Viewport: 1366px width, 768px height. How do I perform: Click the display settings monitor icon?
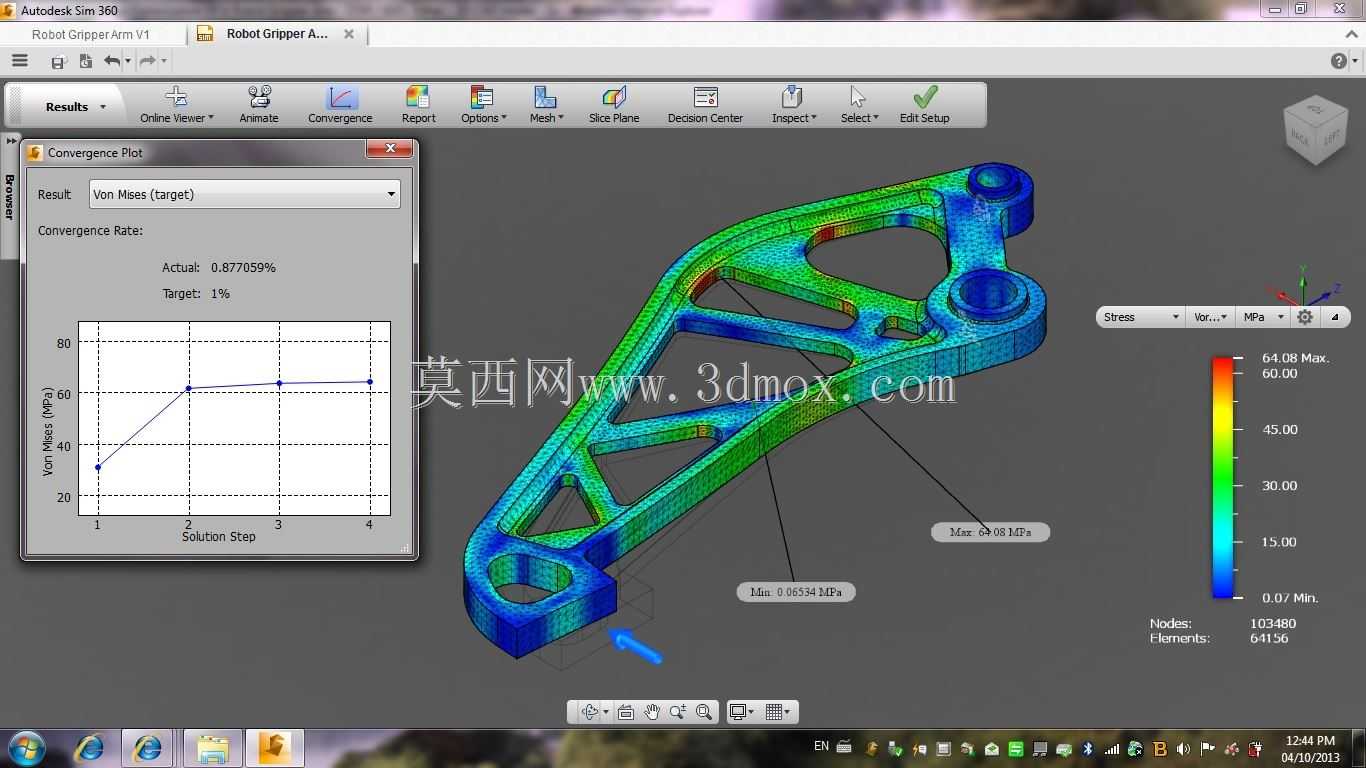[739, 712]
